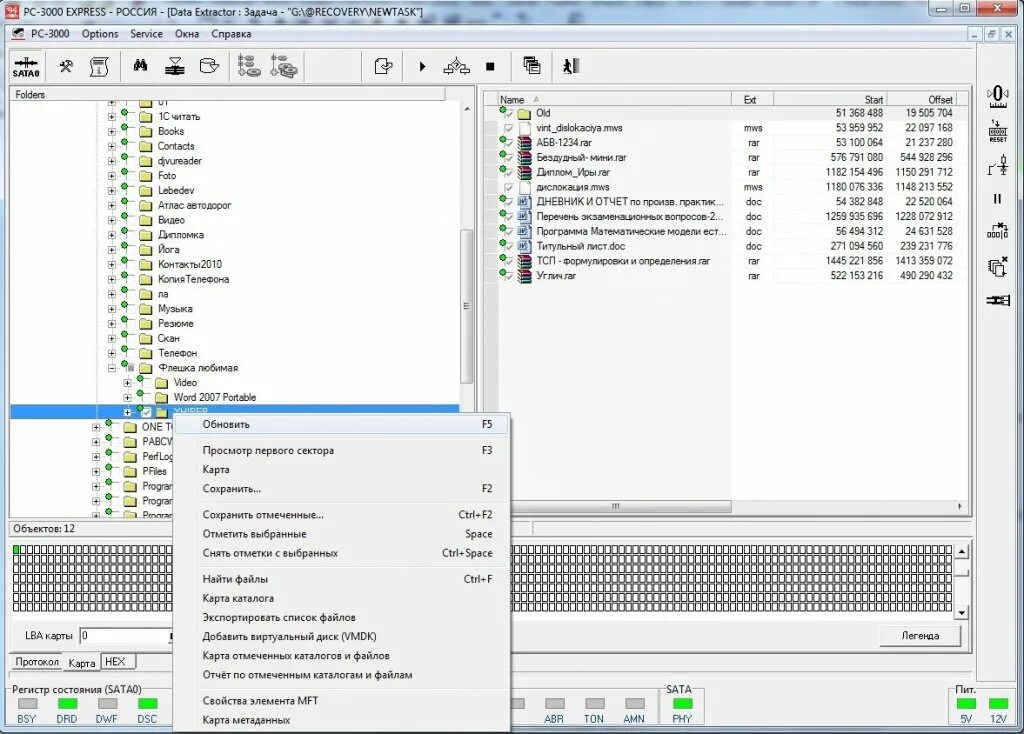Screen dimensions: 1024x734
Task: Click the running man exit icon
Action: (x=570, y=65)
